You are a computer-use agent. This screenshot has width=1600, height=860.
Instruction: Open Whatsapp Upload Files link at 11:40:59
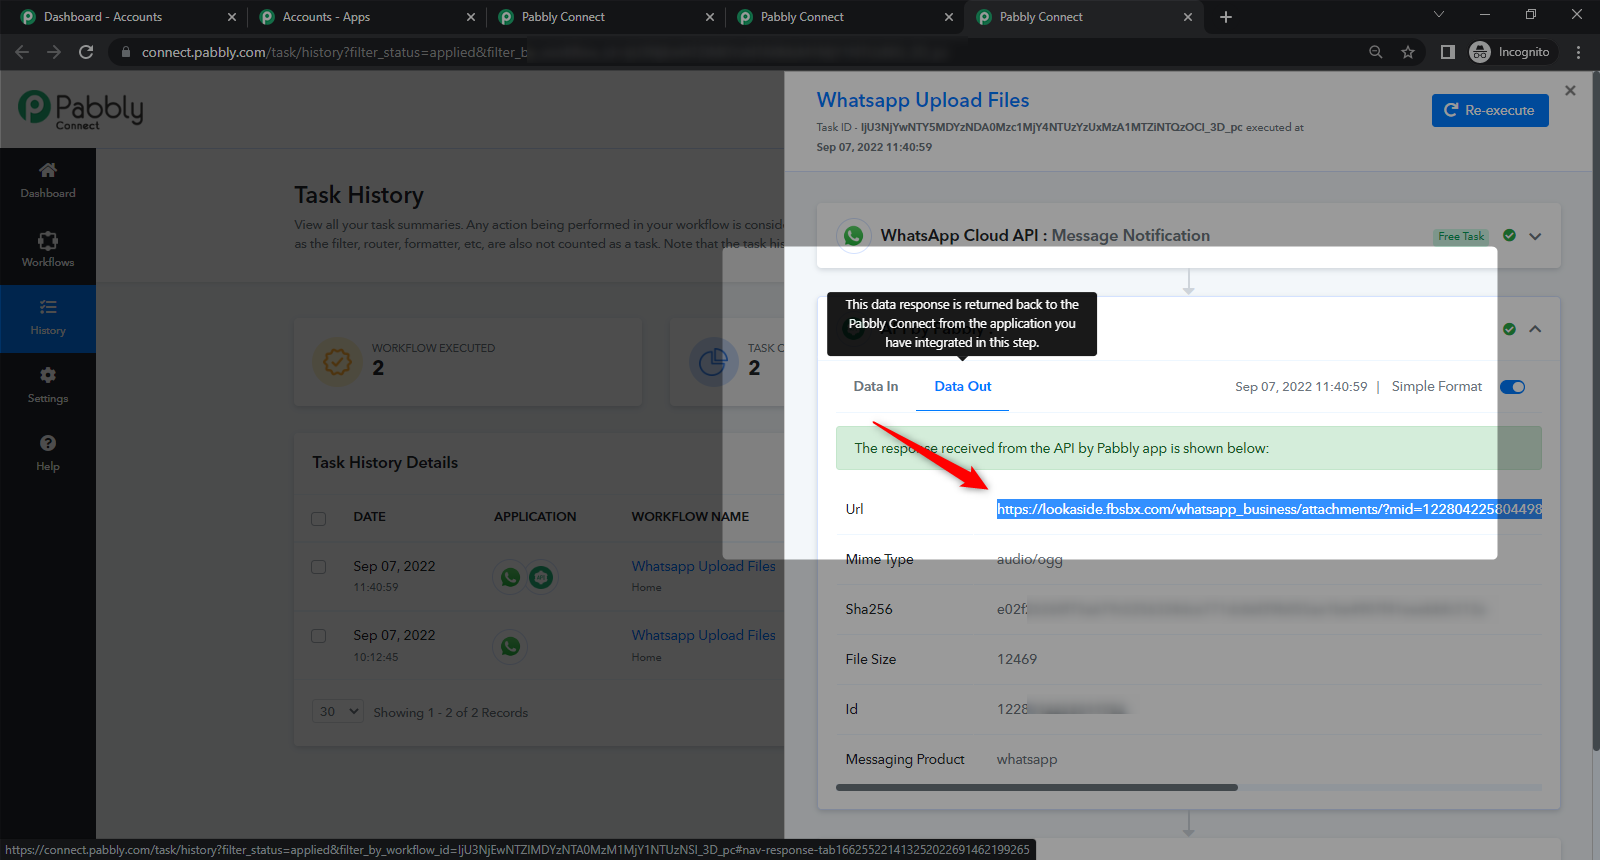pos(703,566)
